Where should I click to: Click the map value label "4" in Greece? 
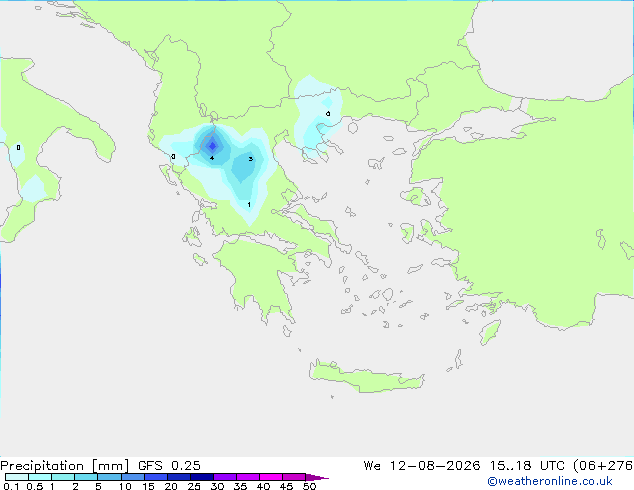click(212, 158)
